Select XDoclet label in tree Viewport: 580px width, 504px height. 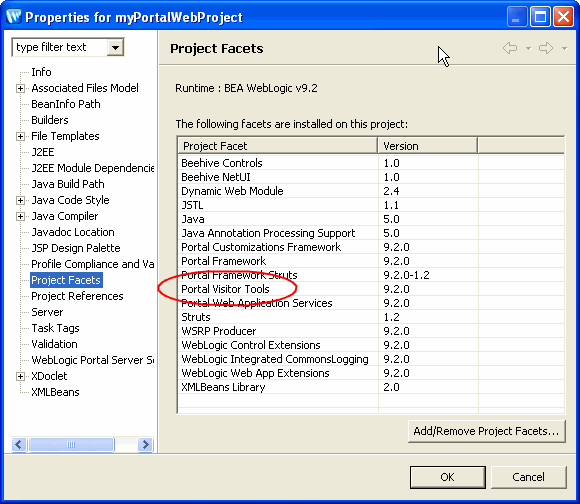[x=49, y=376]
